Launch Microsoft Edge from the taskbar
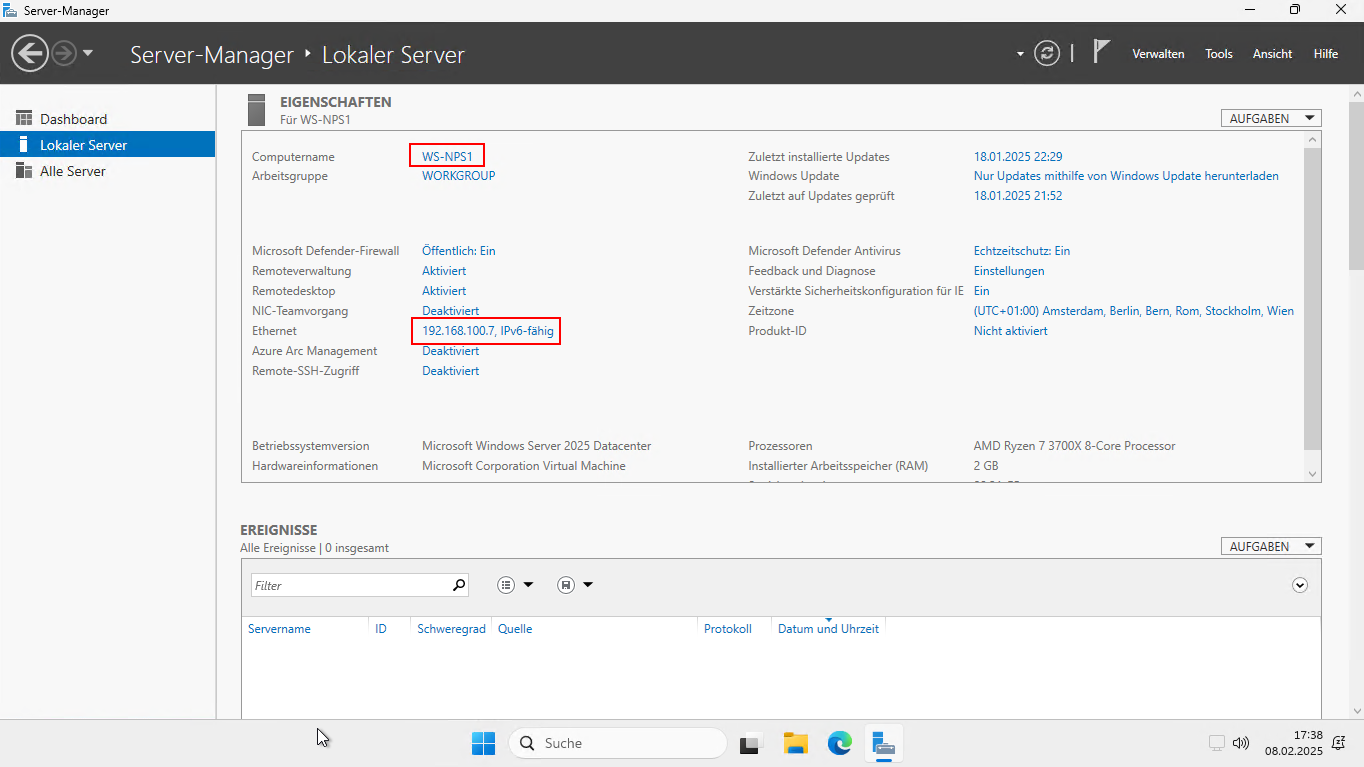 click(839, 743)
